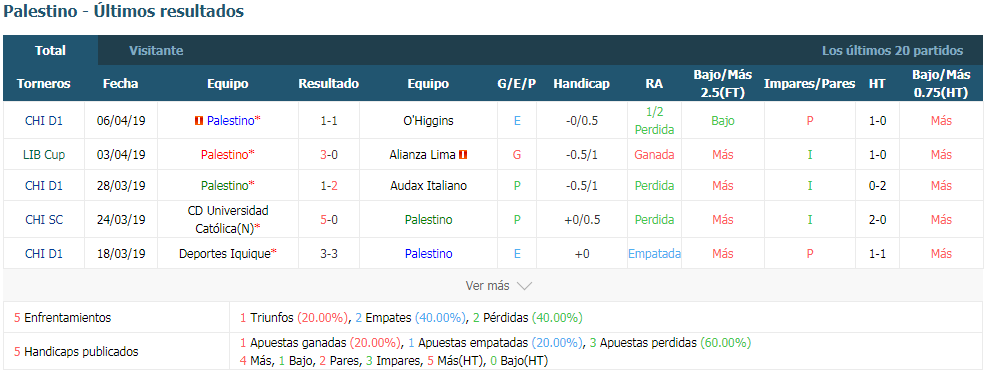This screenshot has width=984, height=373.
Task: Open the Audax Italiano team link
Action: click(x=428, y=186)
